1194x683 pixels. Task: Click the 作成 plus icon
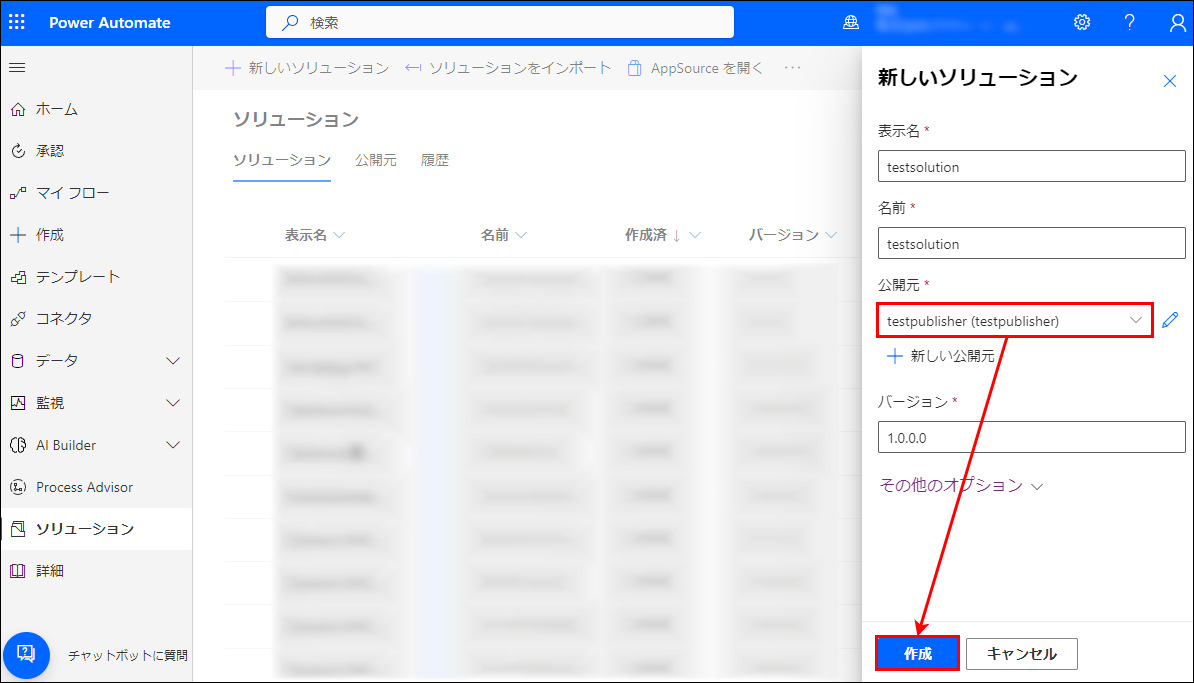tap(18, 235)
